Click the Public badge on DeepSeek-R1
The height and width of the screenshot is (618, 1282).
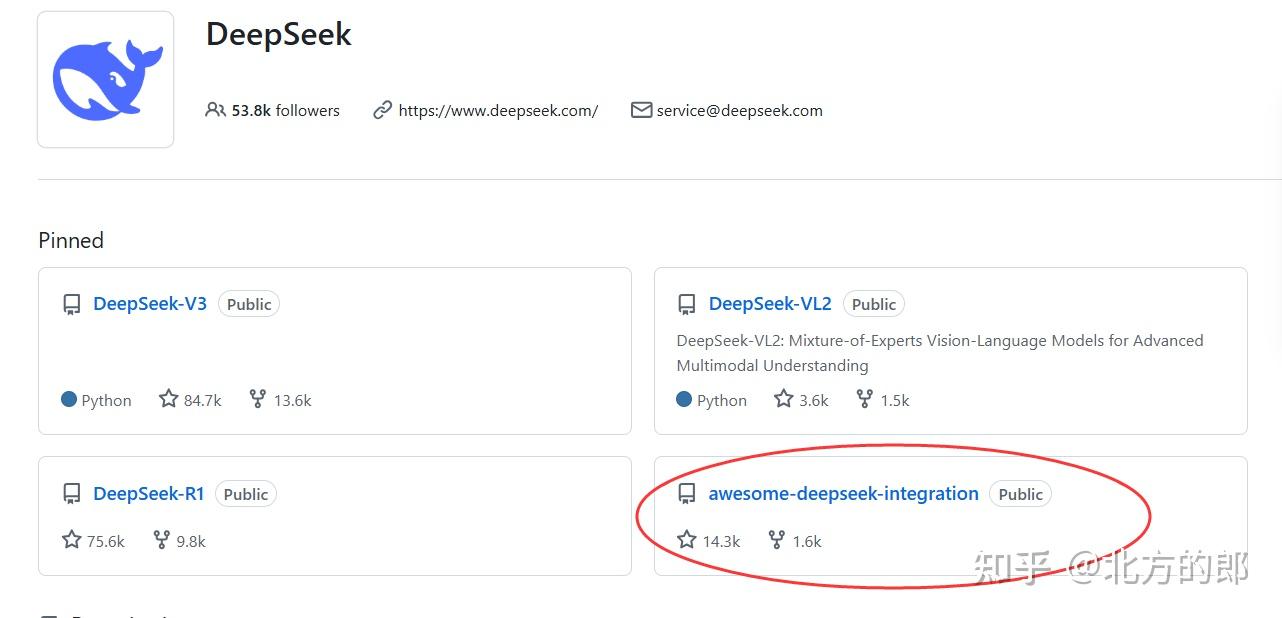click(x=245, y=493)
